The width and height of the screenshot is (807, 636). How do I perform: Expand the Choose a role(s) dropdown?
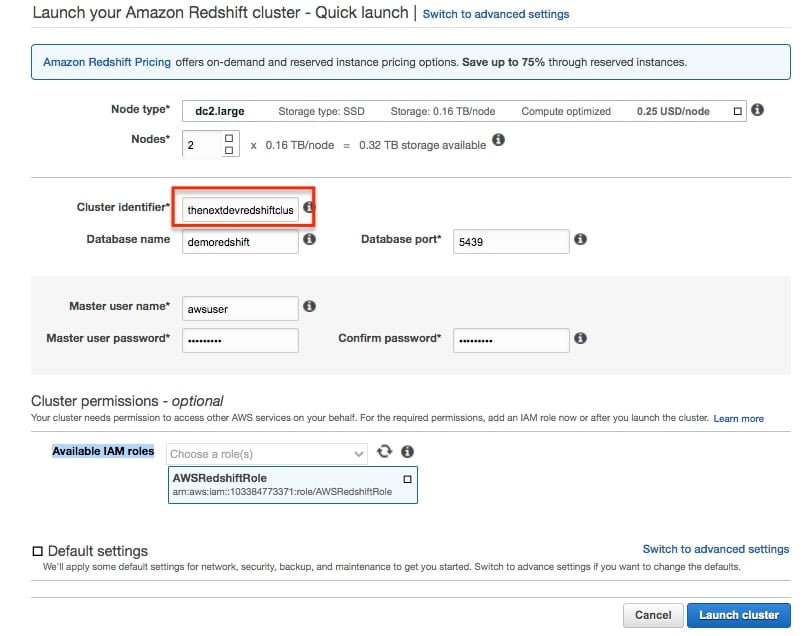click(267, 454)
